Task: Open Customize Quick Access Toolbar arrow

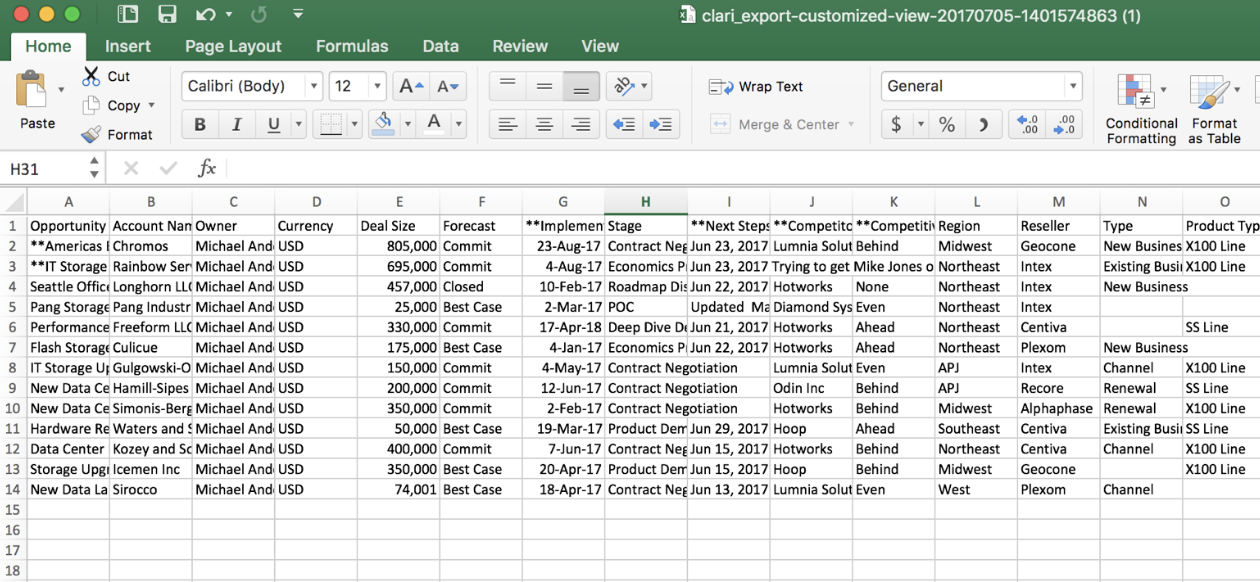Action: point(298,15)
